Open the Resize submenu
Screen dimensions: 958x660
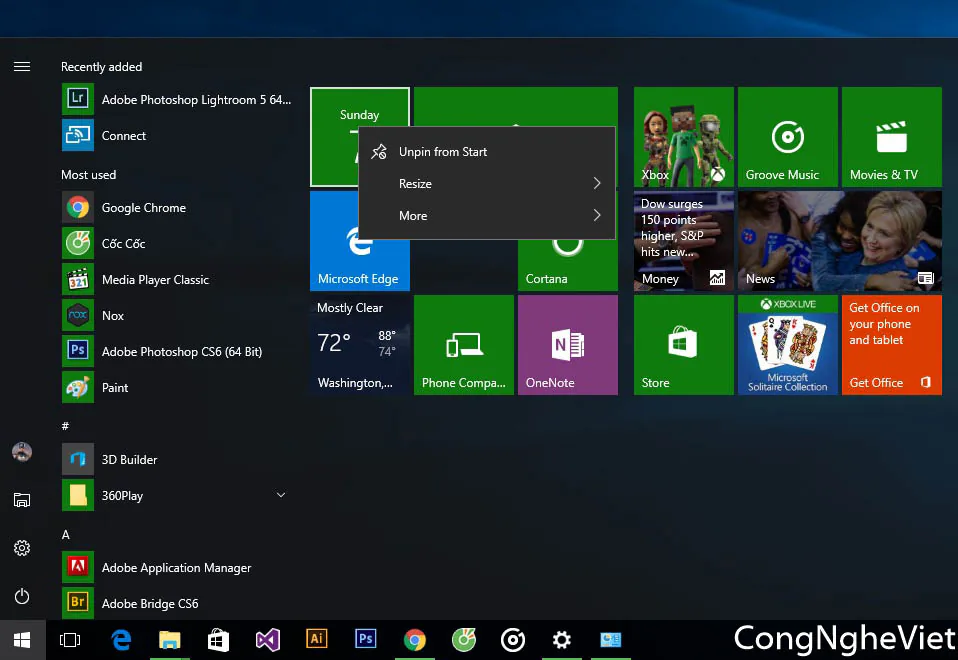(x=487, y=183)
